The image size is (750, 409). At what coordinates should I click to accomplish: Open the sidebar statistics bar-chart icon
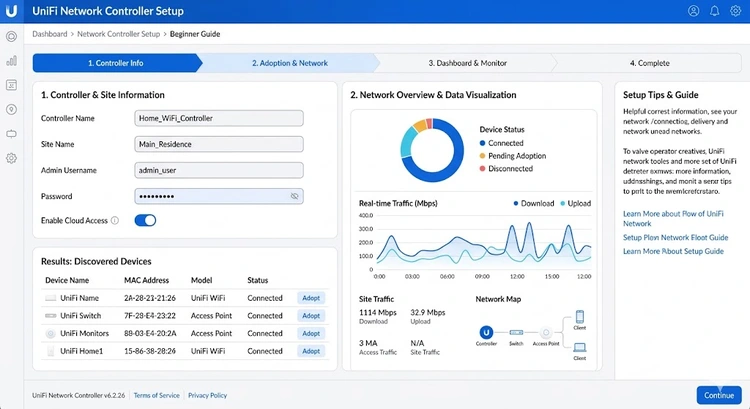[11, 61]
